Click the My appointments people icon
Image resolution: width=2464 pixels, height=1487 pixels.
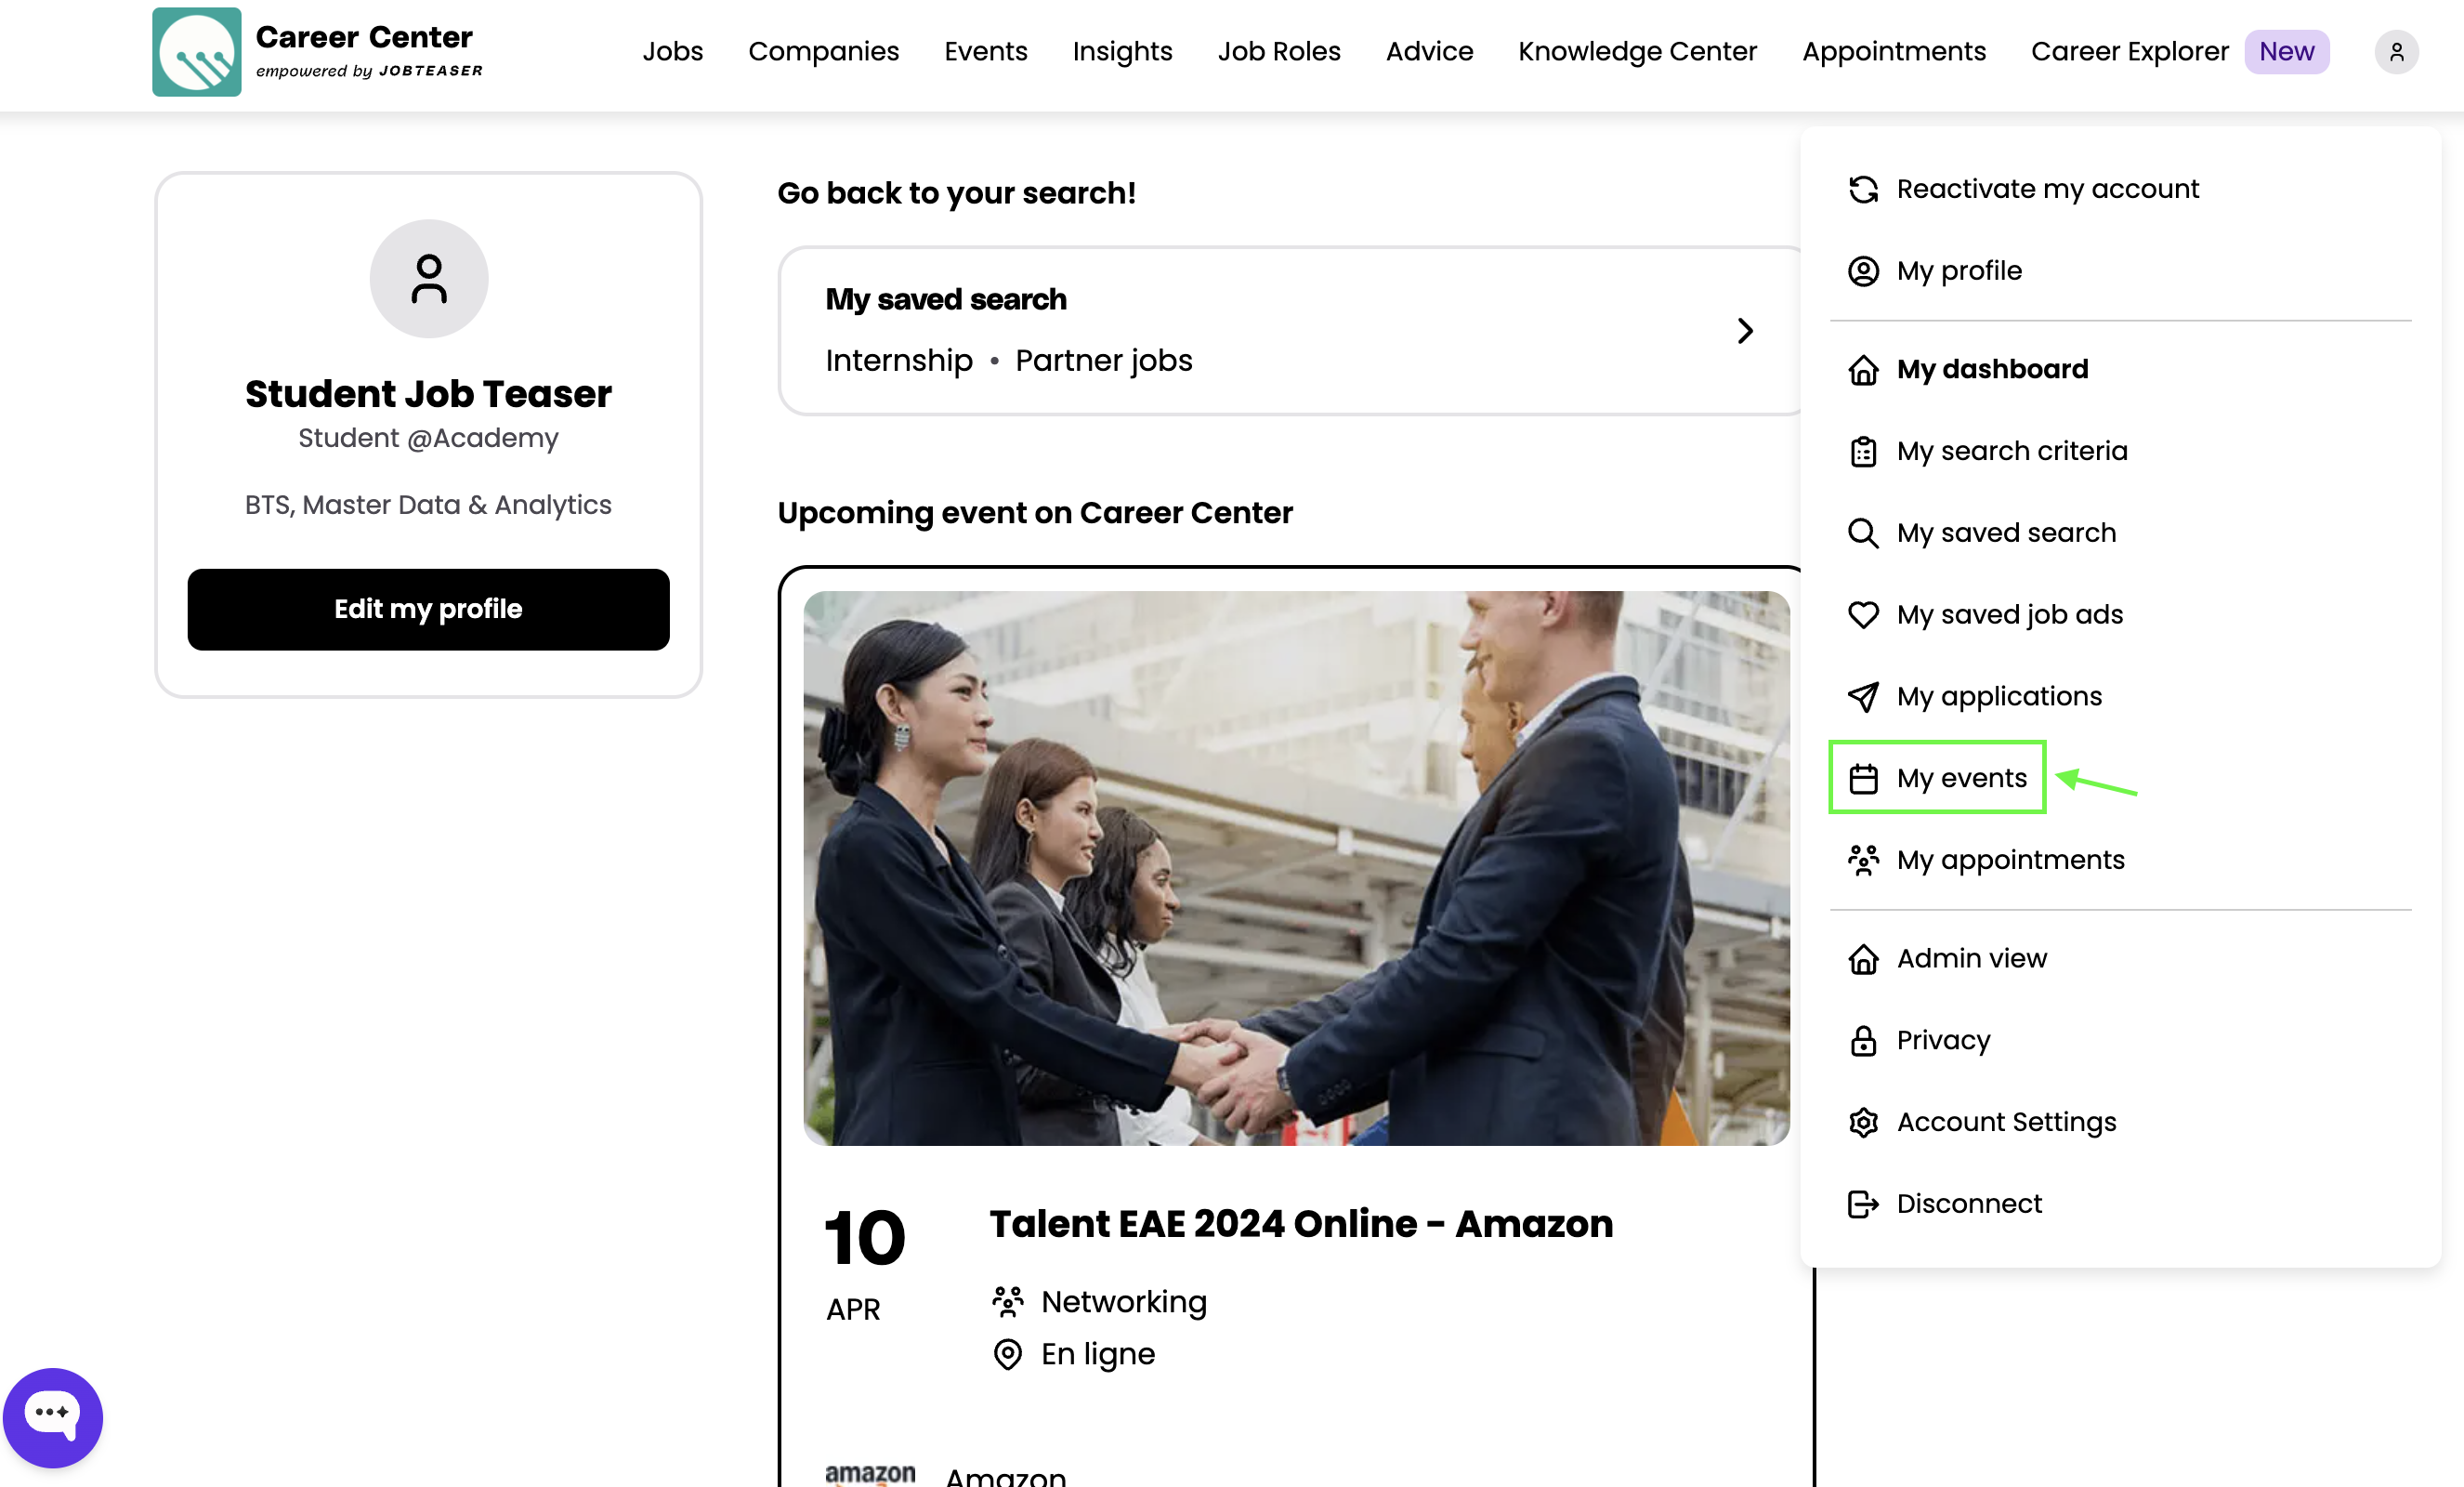pos(1863,861)
